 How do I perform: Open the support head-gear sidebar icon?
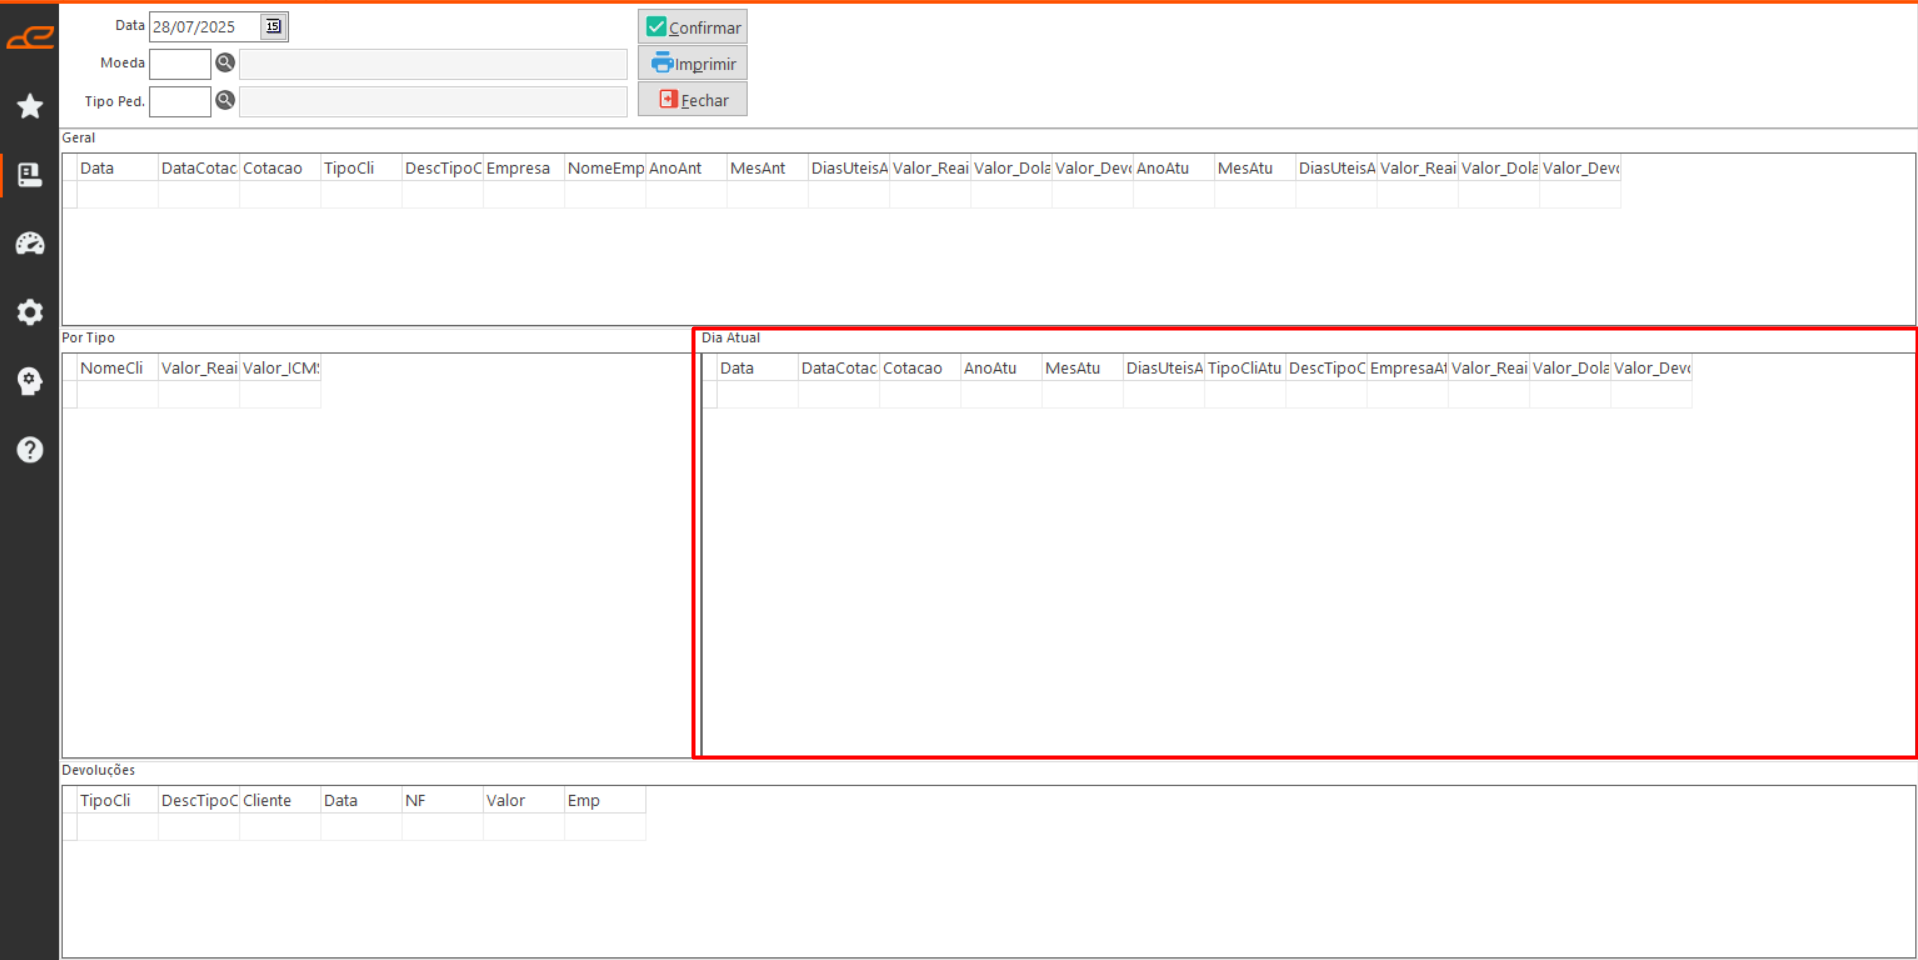pos(30,381)
